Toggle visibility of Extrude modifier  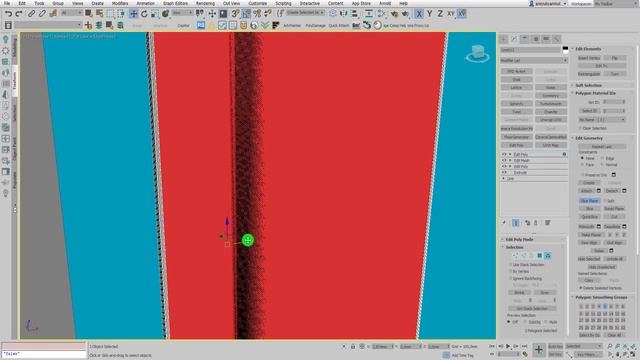coord(504,173)
